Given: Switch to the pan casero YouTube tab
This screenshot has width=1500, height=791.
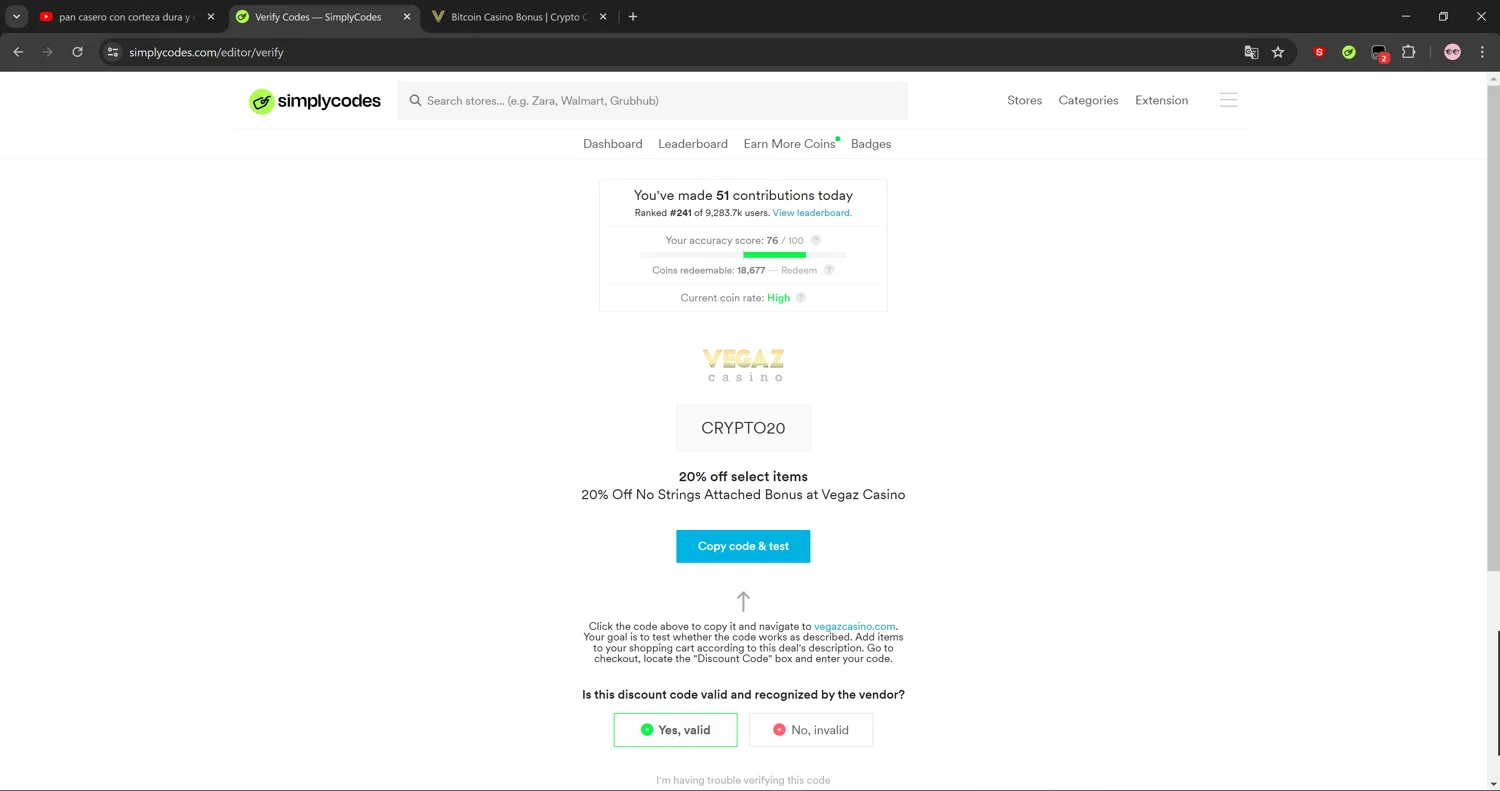Looking at the screenshot, I should click(x=125, y=17).
